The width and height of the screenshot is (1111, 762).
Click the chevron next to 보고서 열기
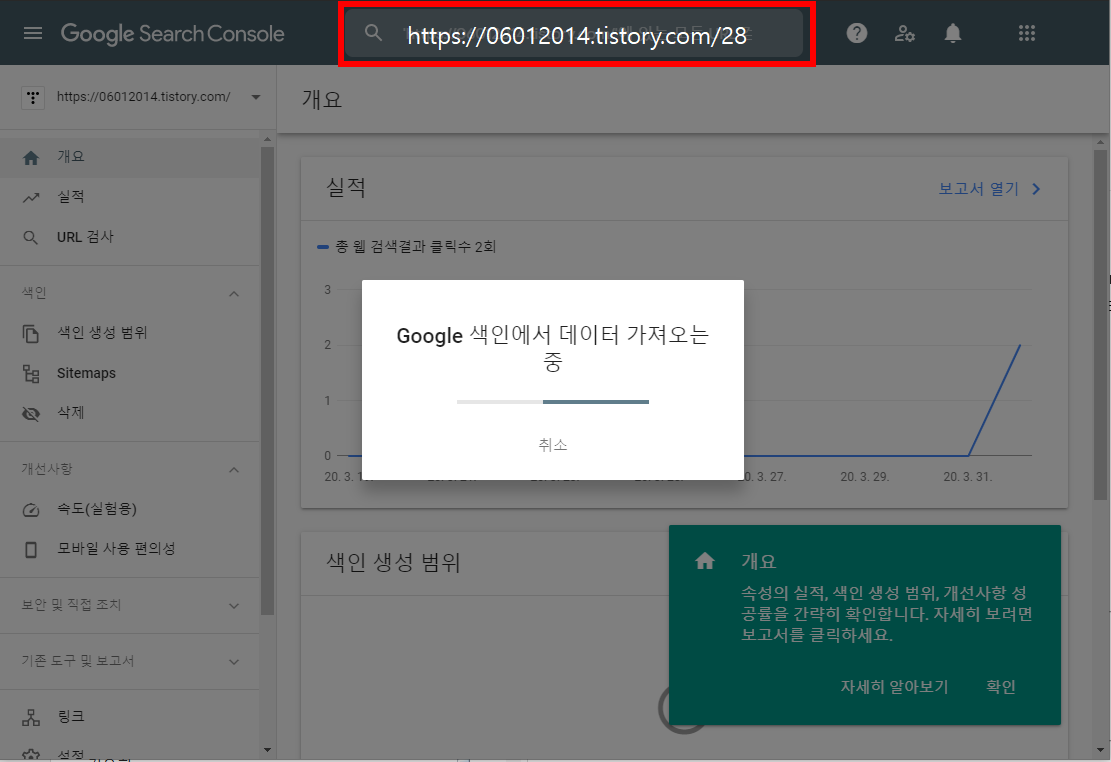[1036, 189]
